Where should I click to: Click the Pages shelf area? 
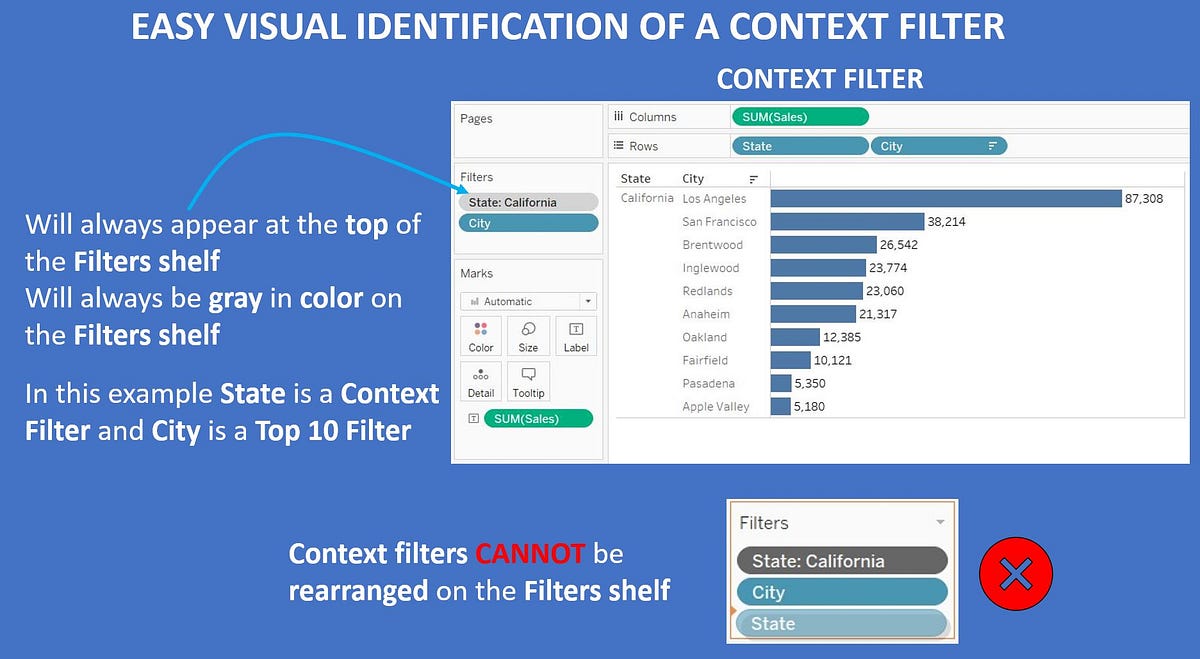pyautogui.click(x=528, y=130)
